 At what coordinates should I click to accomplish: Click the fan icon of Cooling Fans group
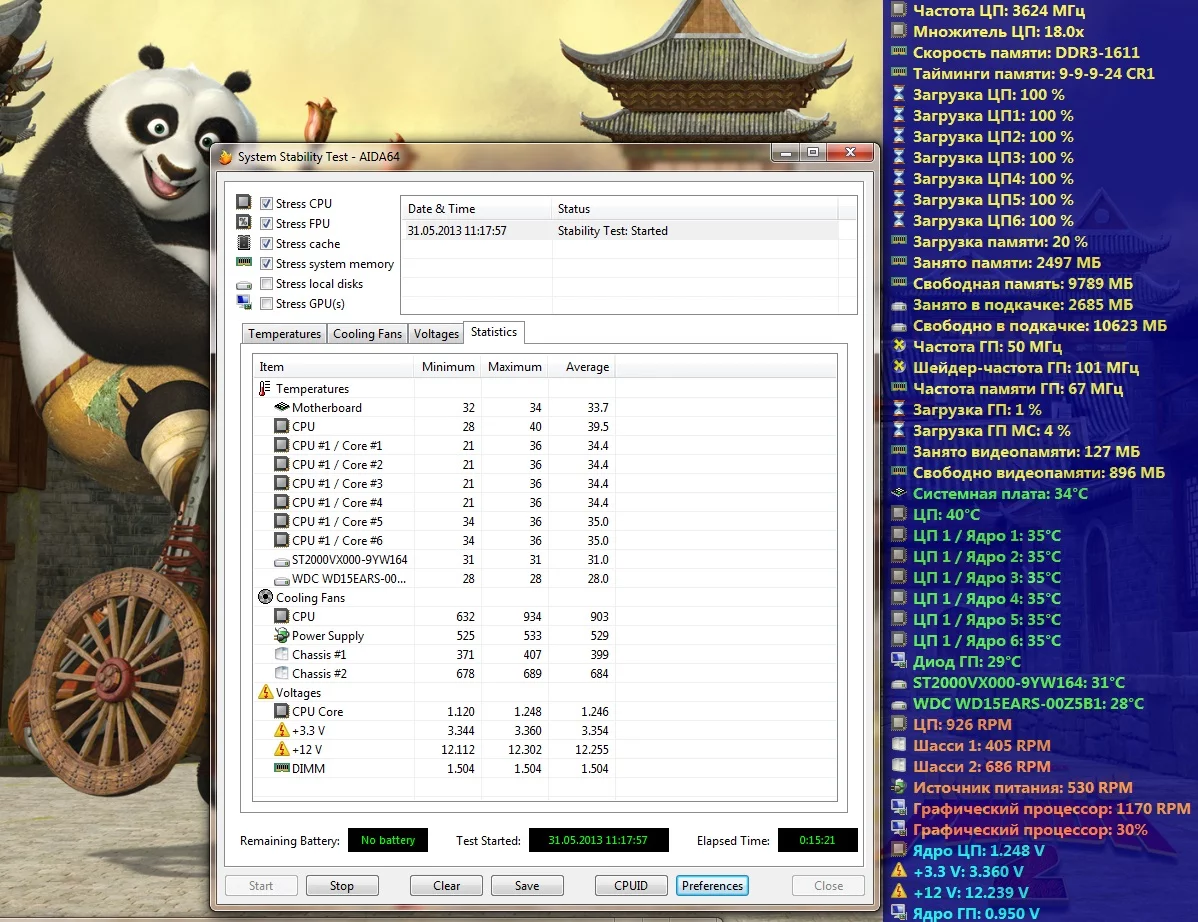(x=265, y=597)
